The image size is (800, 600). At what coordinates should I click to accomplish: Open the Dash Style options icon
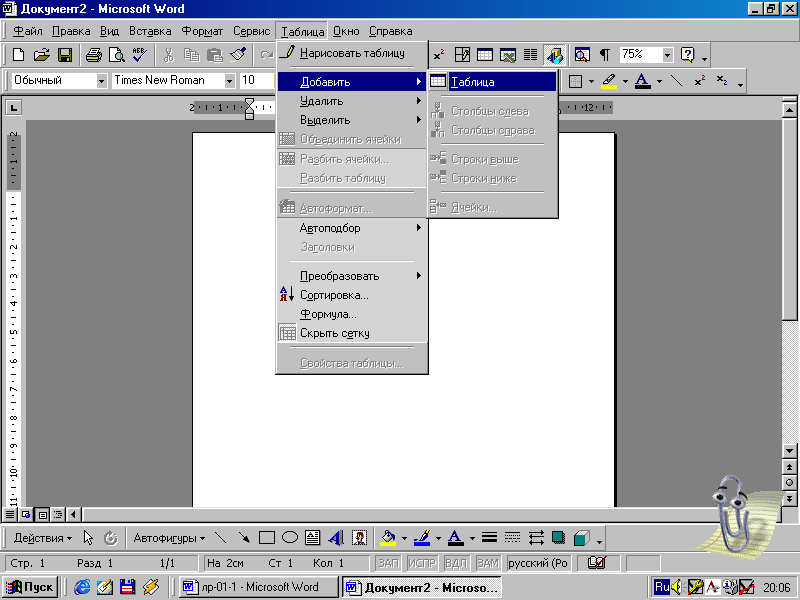pos(512,538)
